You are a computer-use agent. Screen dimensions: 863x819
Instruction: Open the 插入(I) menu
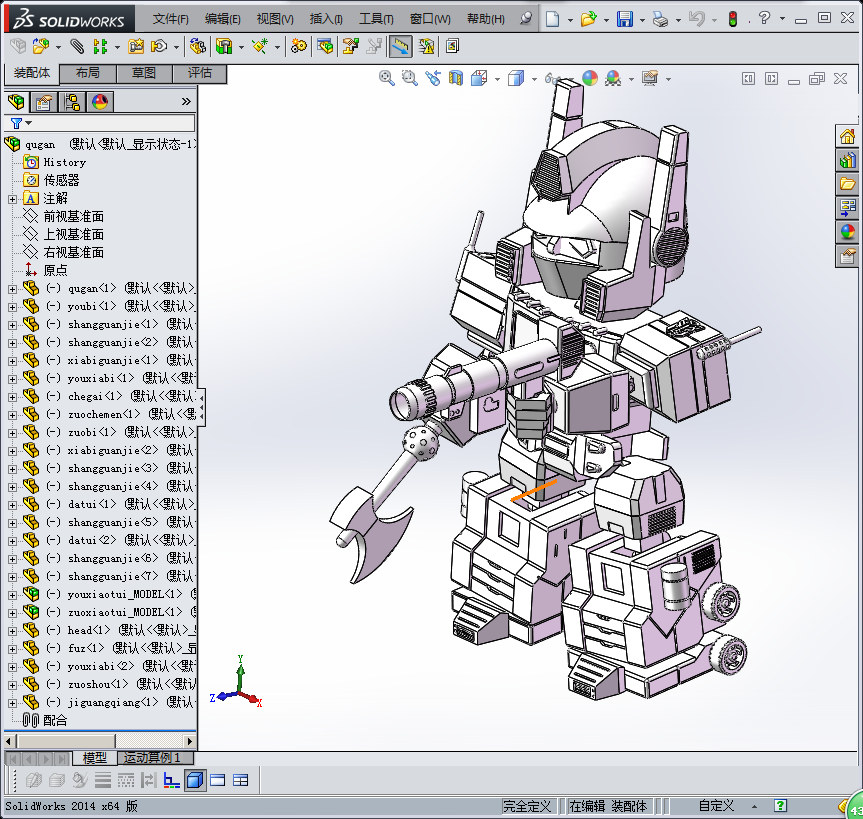tap(326, 19)
